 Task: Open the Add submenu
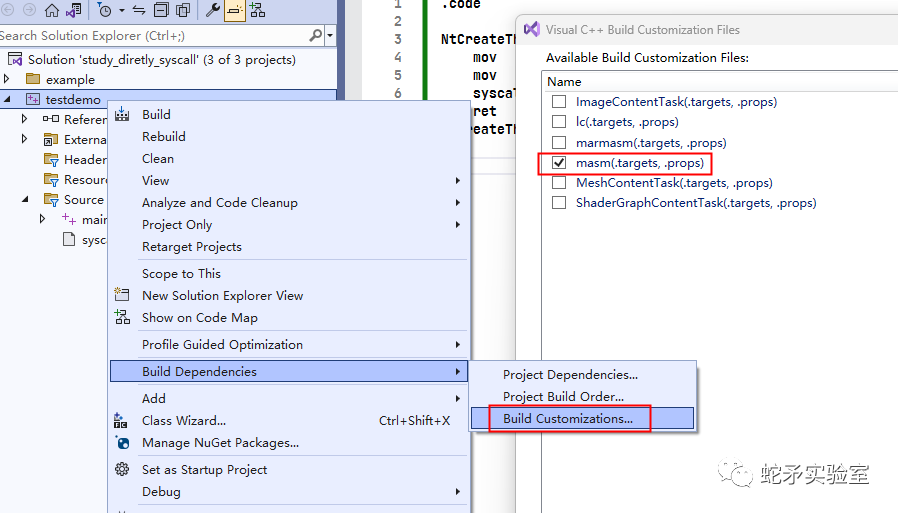pyautogui.click(x=289, y=398)
